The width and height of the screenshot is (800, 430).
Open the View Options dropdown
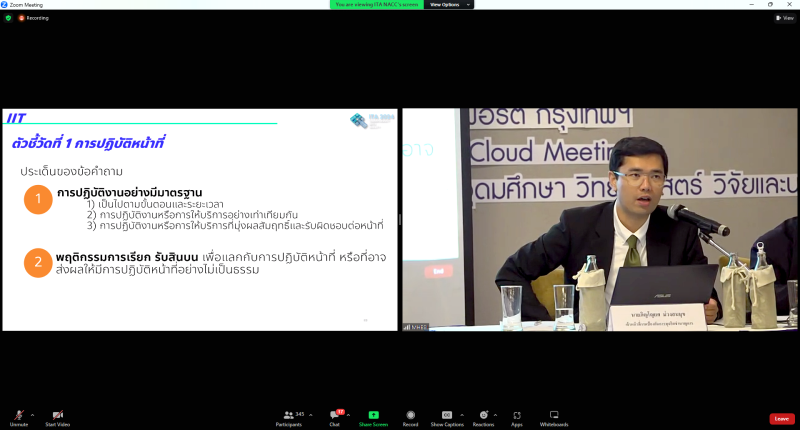click(x=449, y=5)
